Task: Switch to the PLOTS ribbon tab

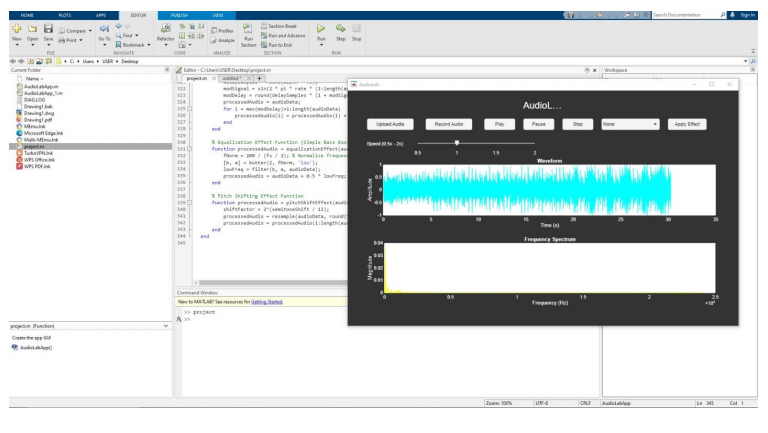Action: point(64,16)
